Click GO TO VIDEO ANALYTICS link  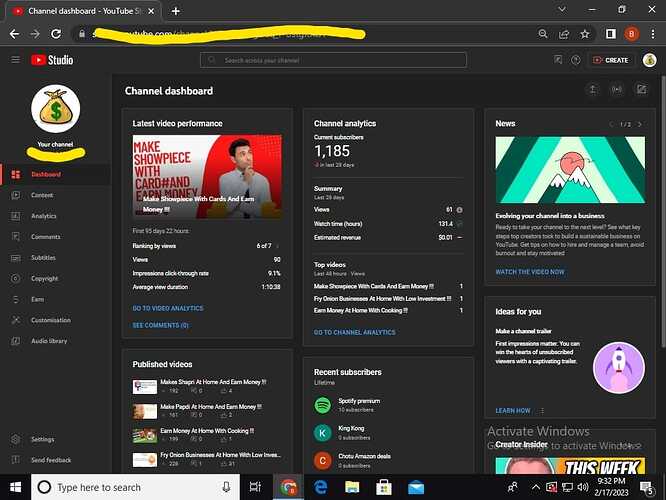168,308
